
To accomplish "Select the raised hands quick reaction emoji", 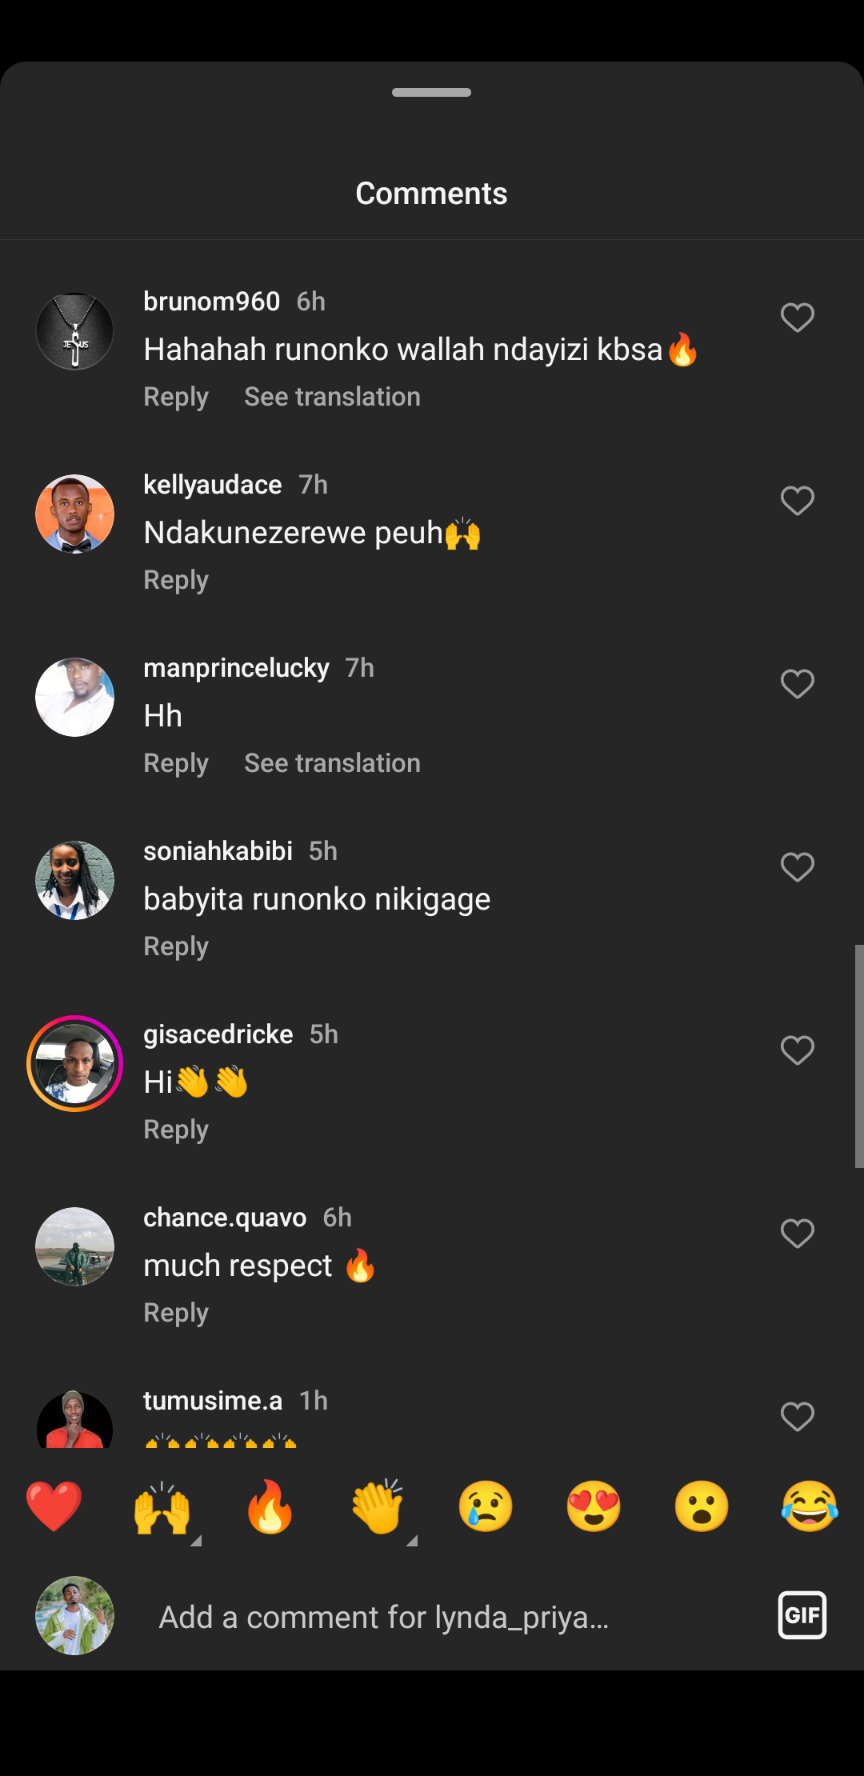I will coord(162,1507).
